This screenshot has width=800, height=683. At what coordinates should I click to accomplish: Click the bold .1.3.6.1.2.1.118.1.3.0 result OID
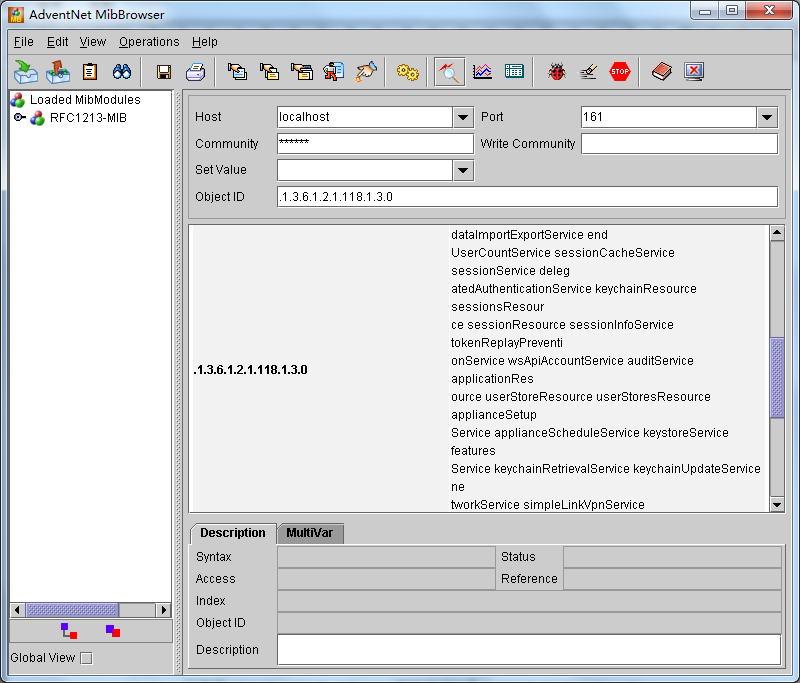(x=251, y=370)
